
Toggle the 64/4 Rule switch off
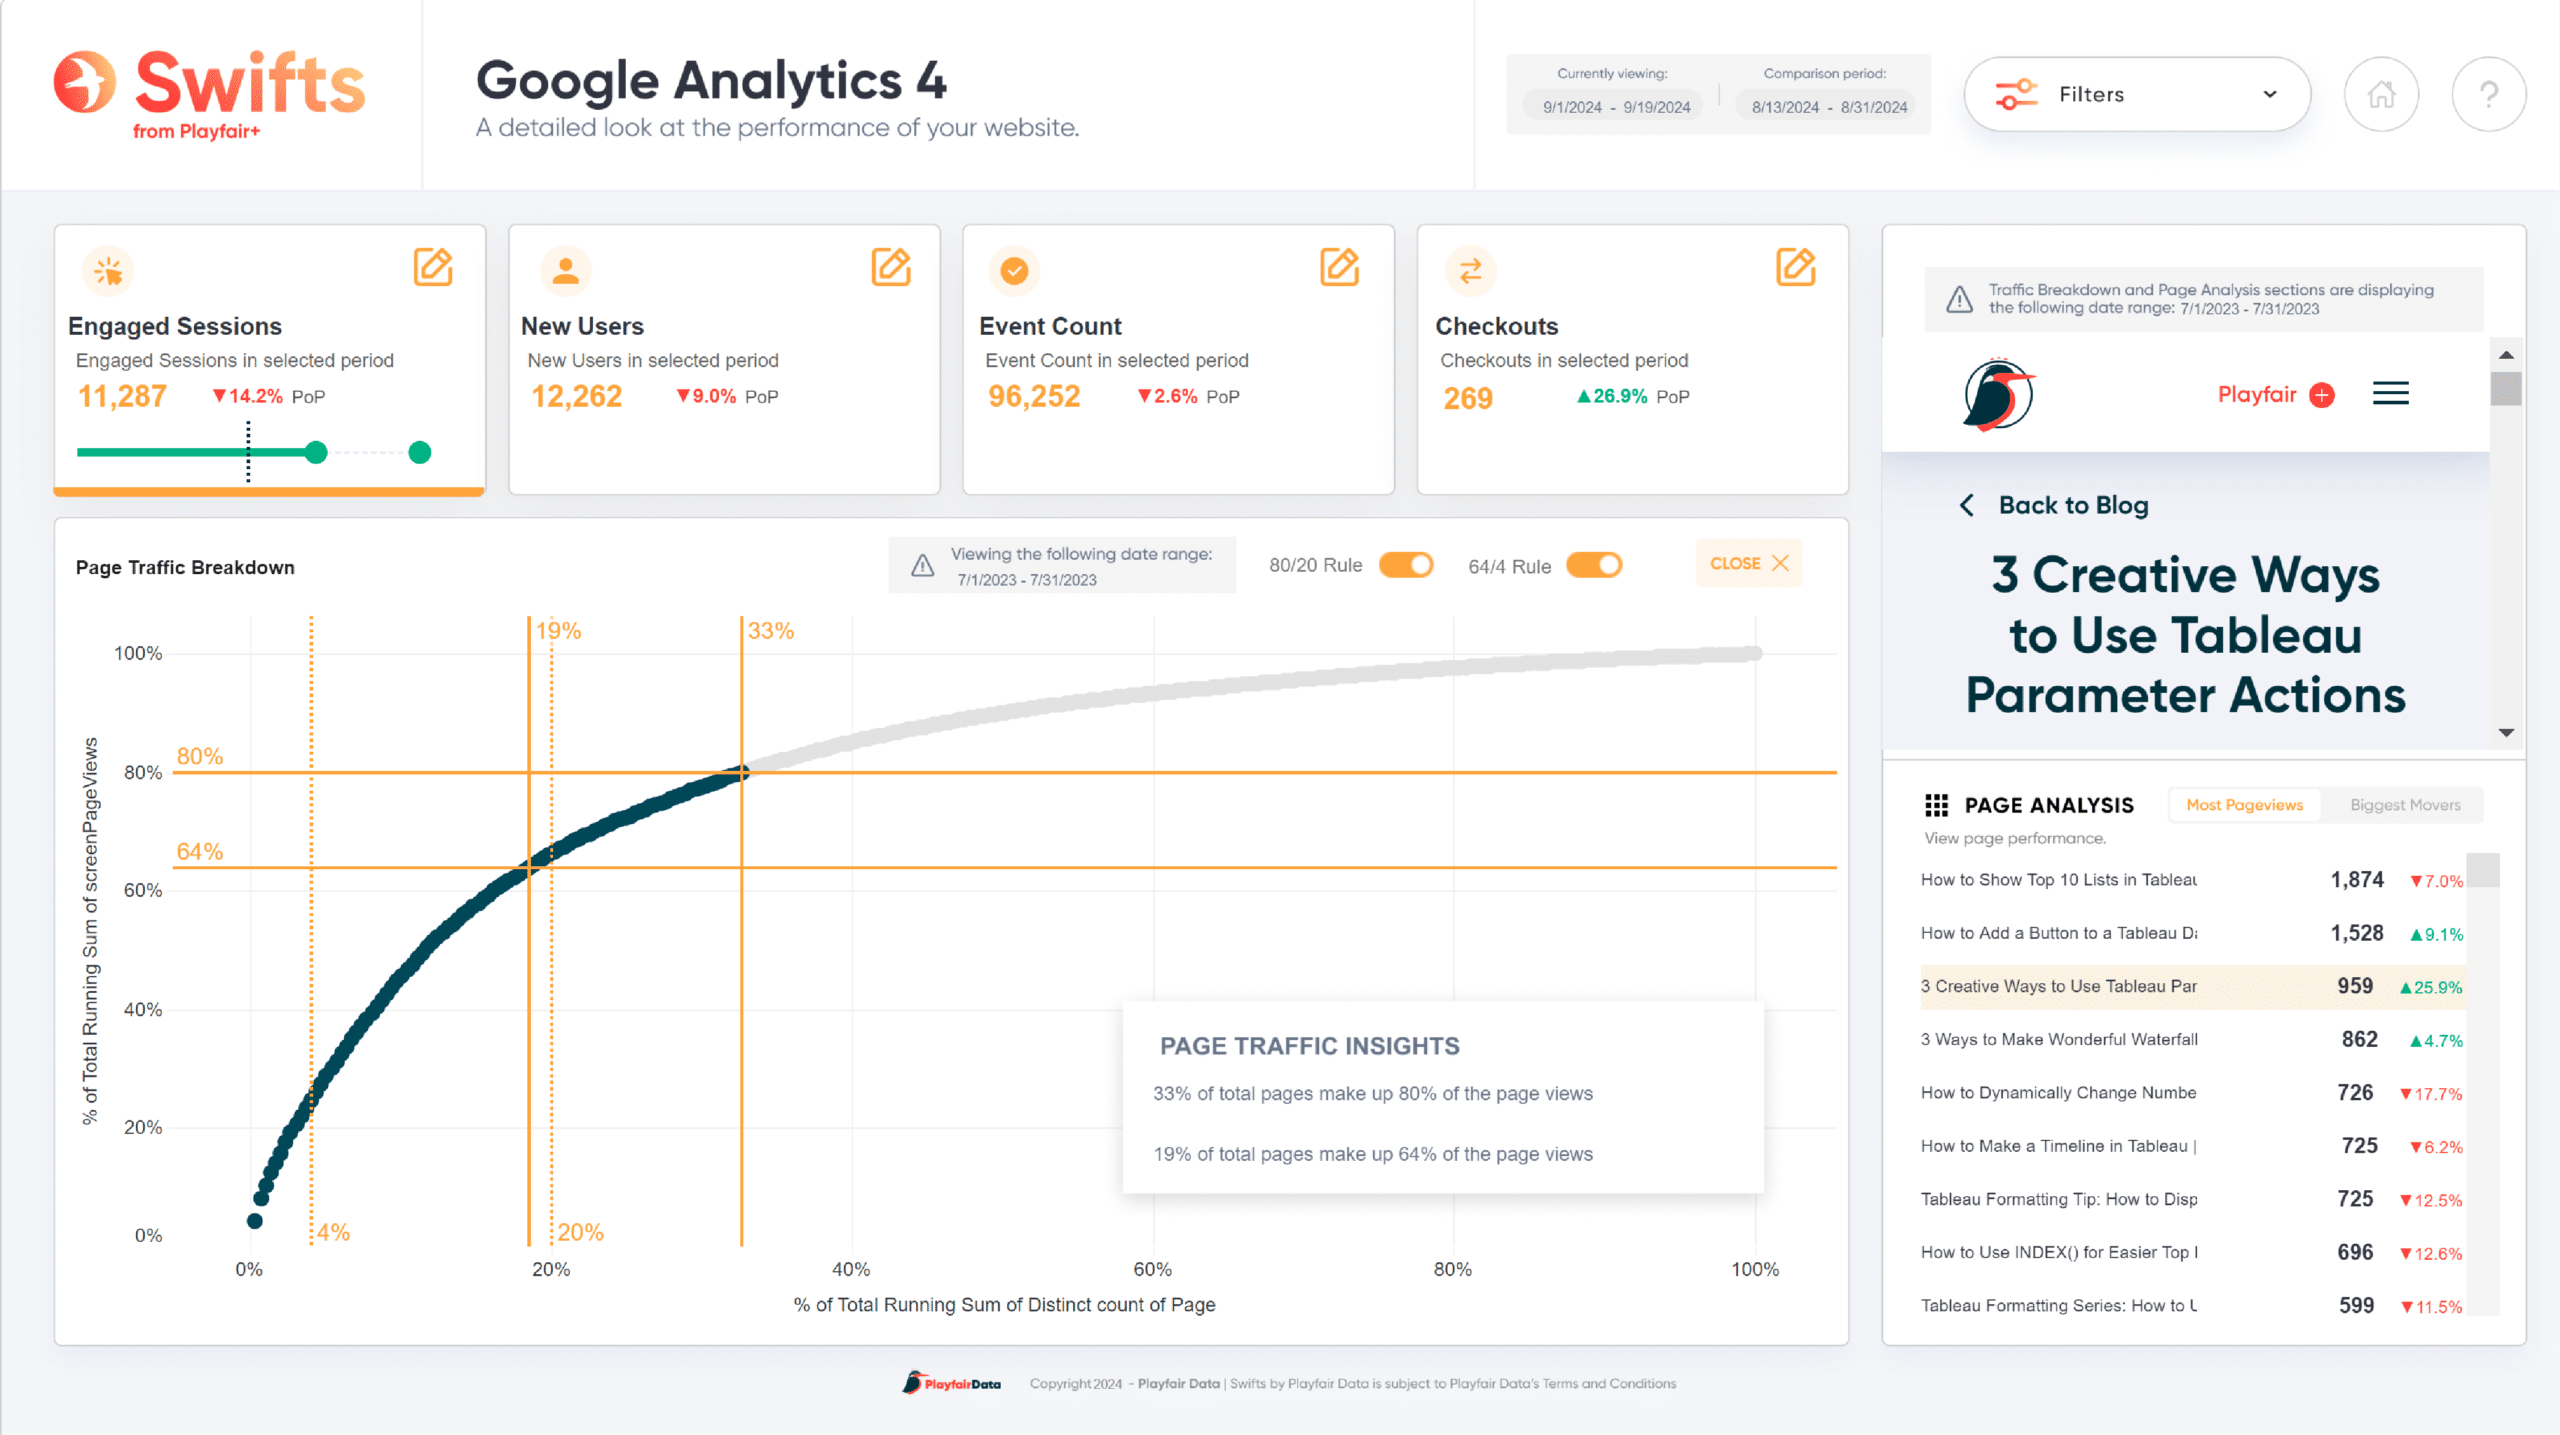click(x=1591, y=563)
